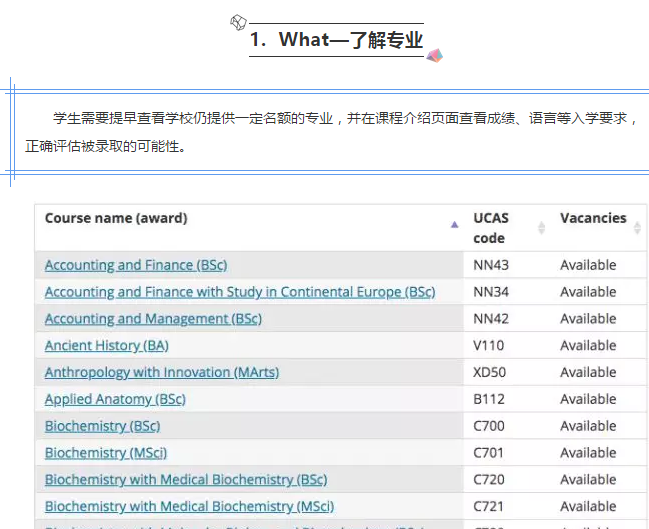Open Biochemistry with Medical Biochemistry (MSci)
The width and height of the screenshot is (649, 529).
point(189,506)
